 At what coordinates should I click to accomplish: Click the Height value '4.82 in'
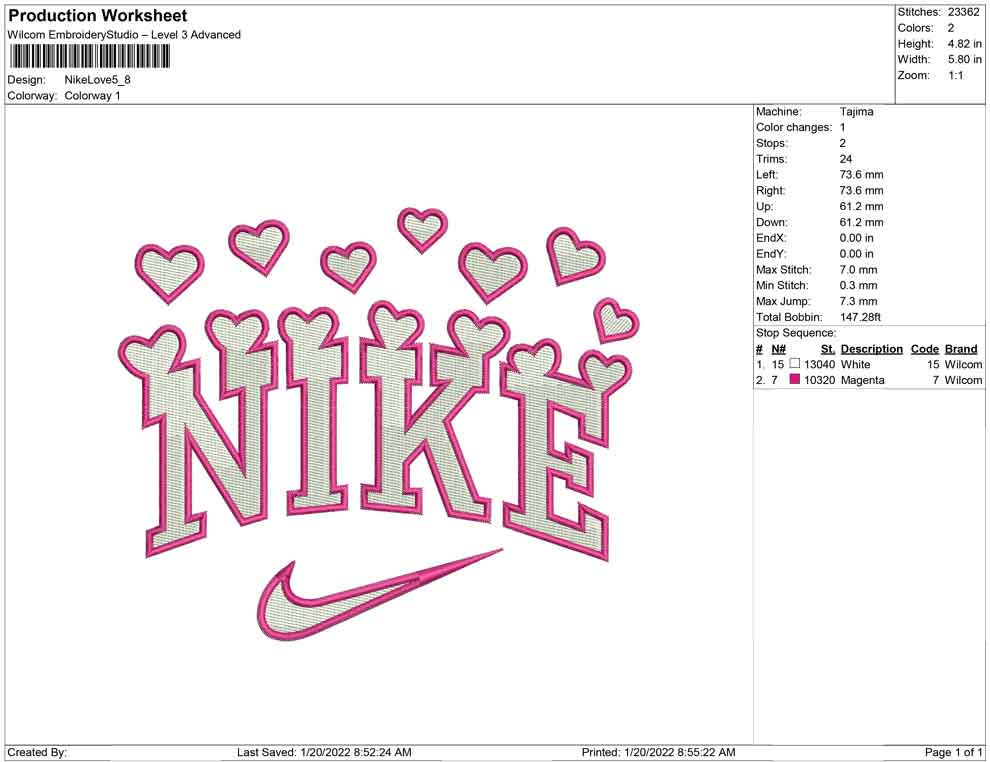[x=964, y=44]
